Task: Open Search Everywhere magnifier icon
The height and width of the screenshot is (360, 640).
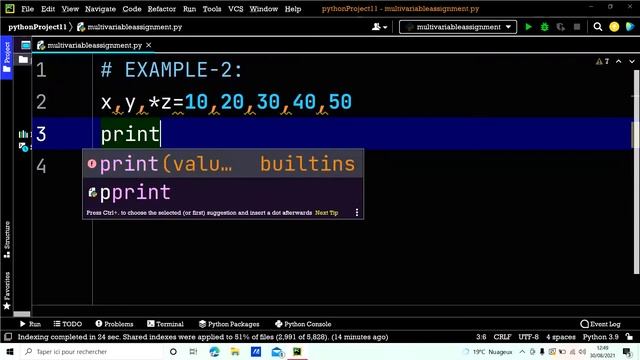Action: click(x=598, y=27)
